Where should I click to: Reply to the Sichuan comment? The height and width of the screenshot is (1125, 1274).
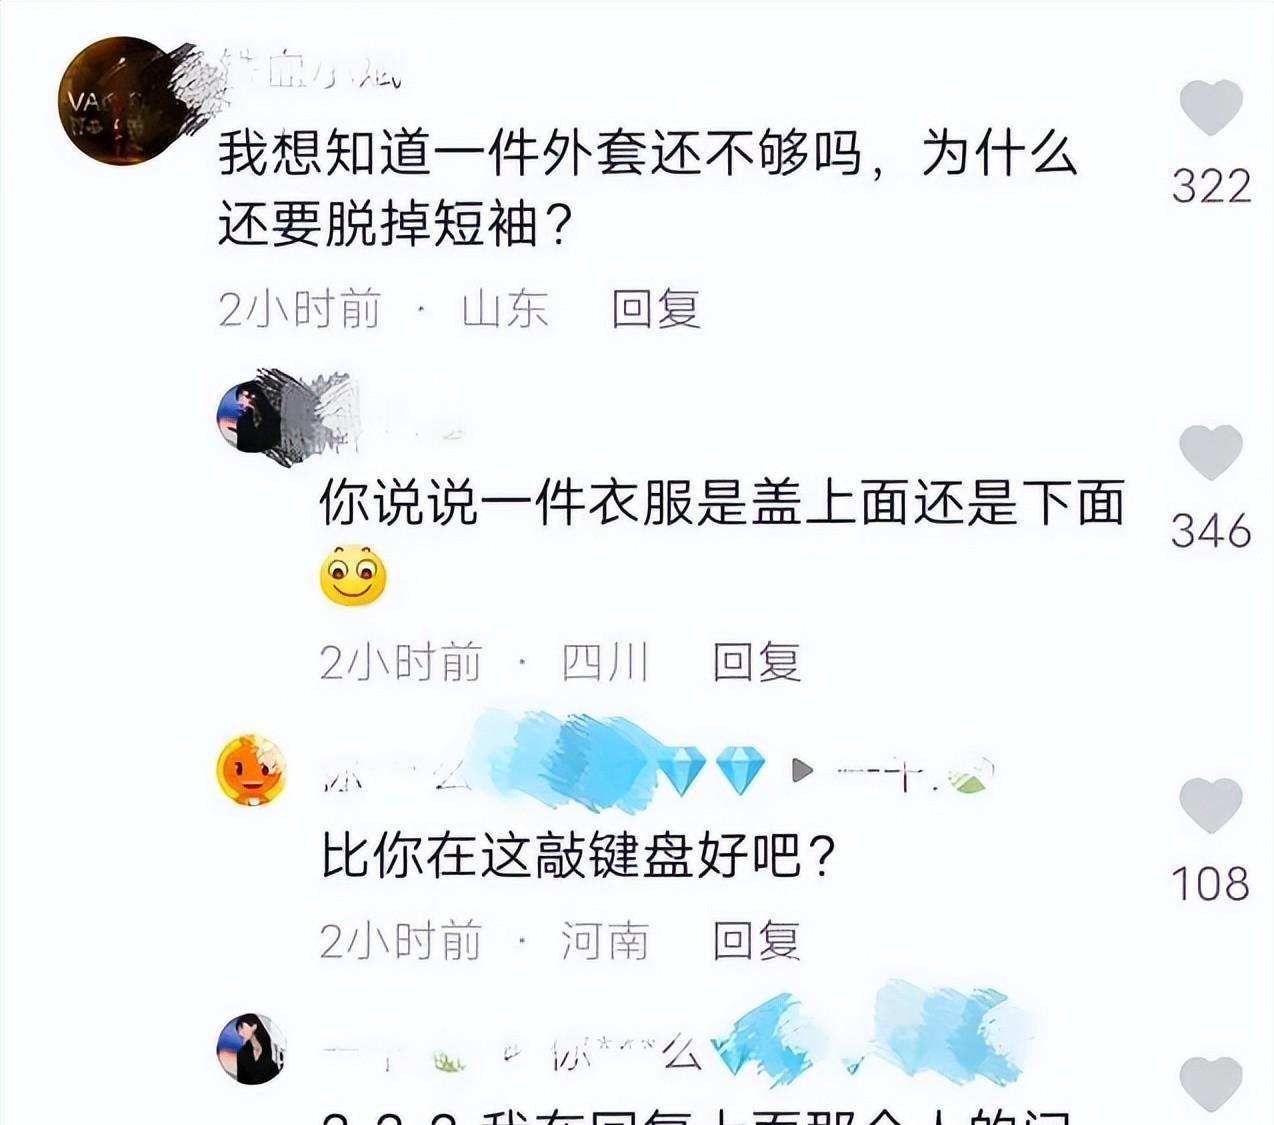[x=757, y=662]
